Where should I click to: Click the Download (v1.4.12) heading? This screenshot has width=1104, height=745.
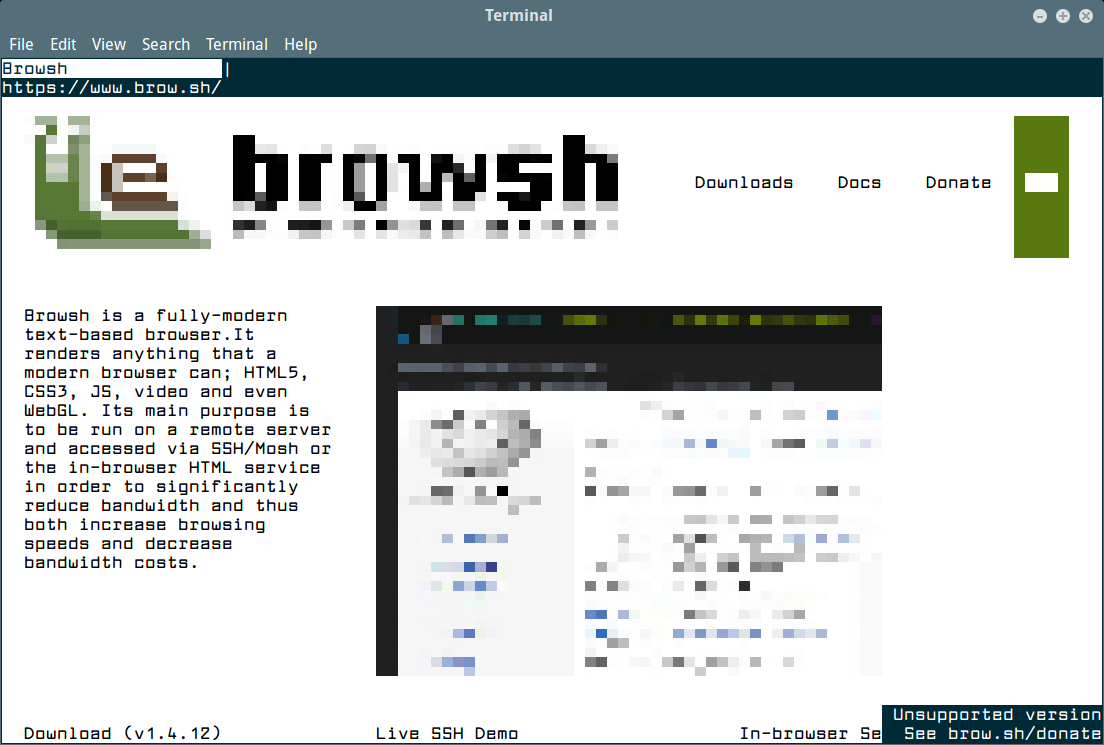(x=122, y=733)
